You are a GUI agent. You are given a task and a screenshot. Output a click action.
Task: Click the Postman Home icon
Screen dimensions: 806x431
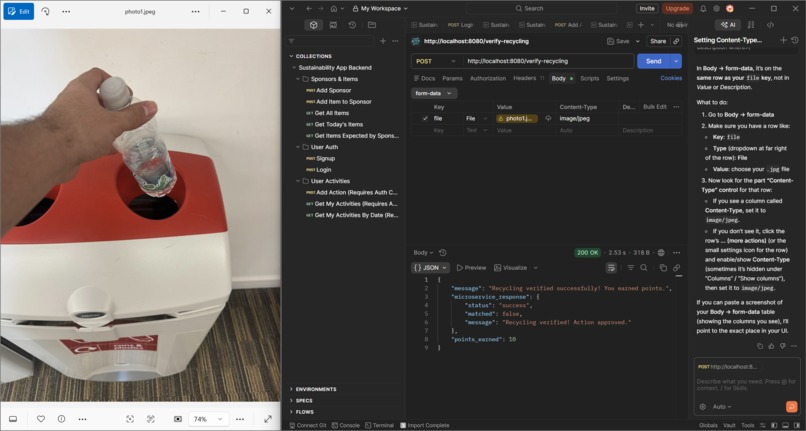334,8
